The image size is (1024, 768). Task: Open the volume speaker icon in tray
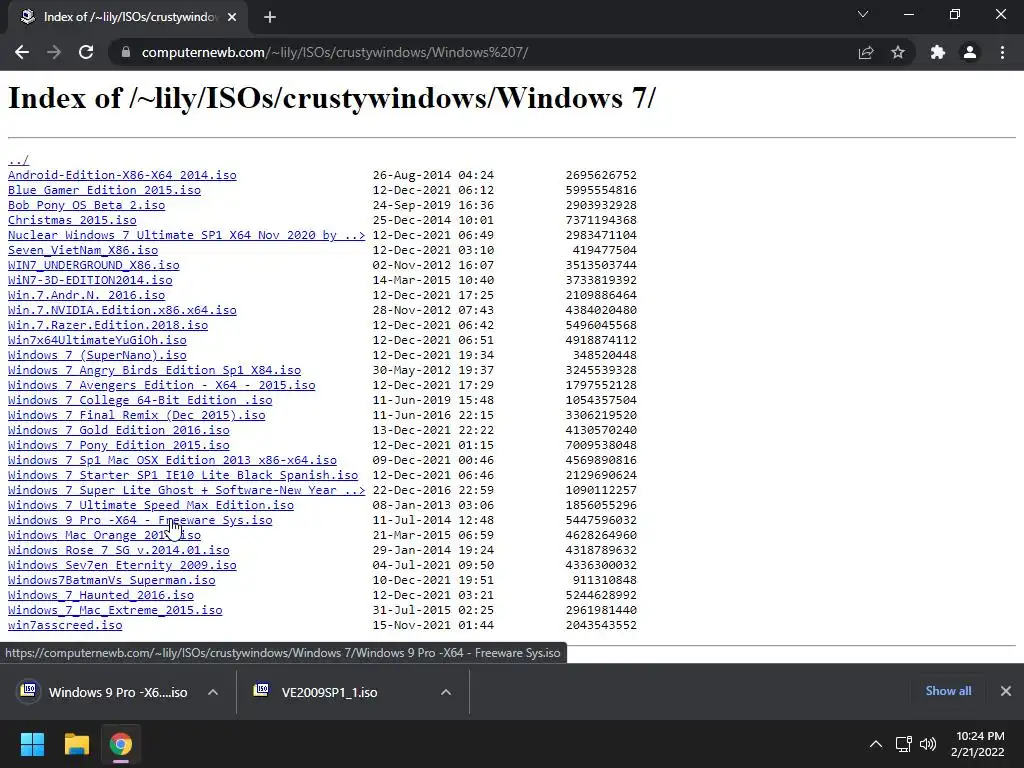tap(927, 744)
